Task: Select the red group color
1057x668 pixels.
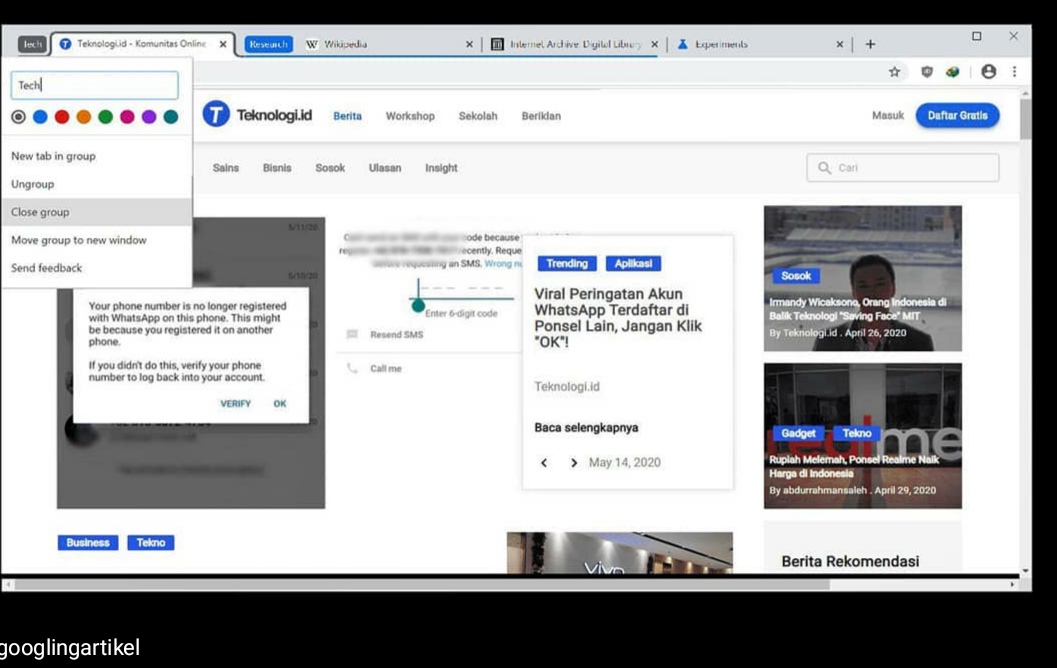Action: pos(62,117)
